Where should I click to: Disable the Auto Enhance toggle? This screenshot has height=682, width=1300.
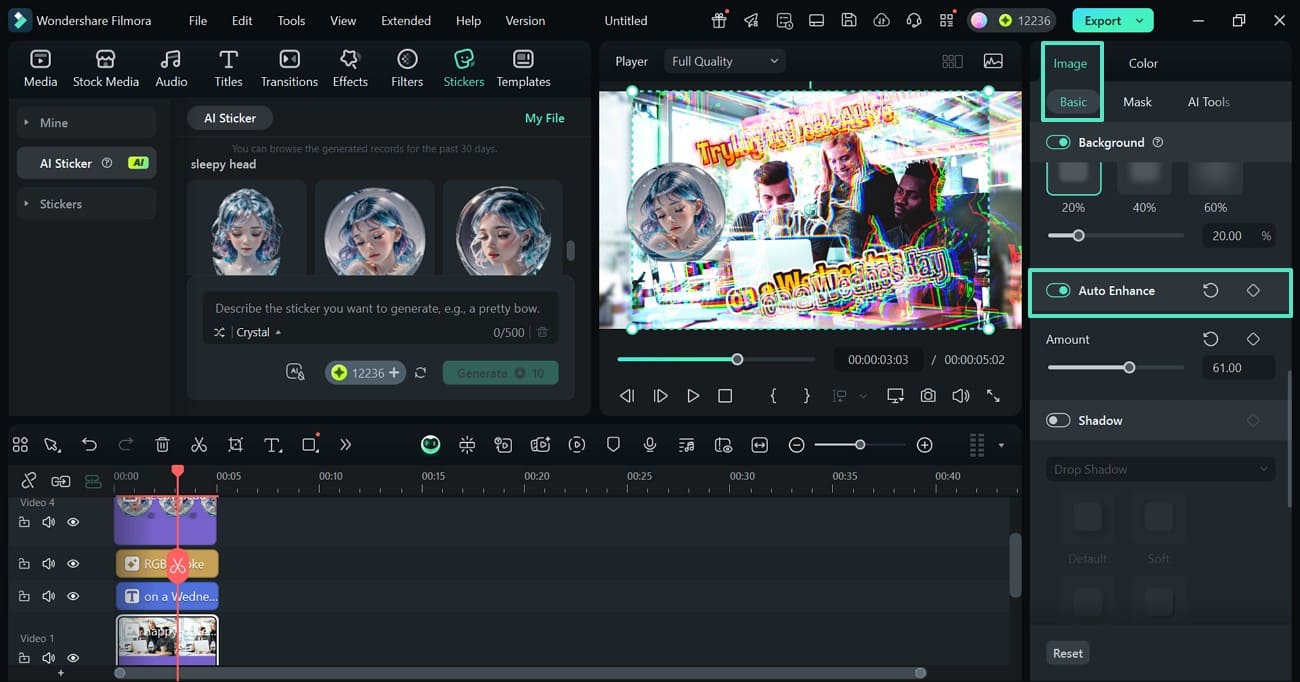pos(1058,291)
